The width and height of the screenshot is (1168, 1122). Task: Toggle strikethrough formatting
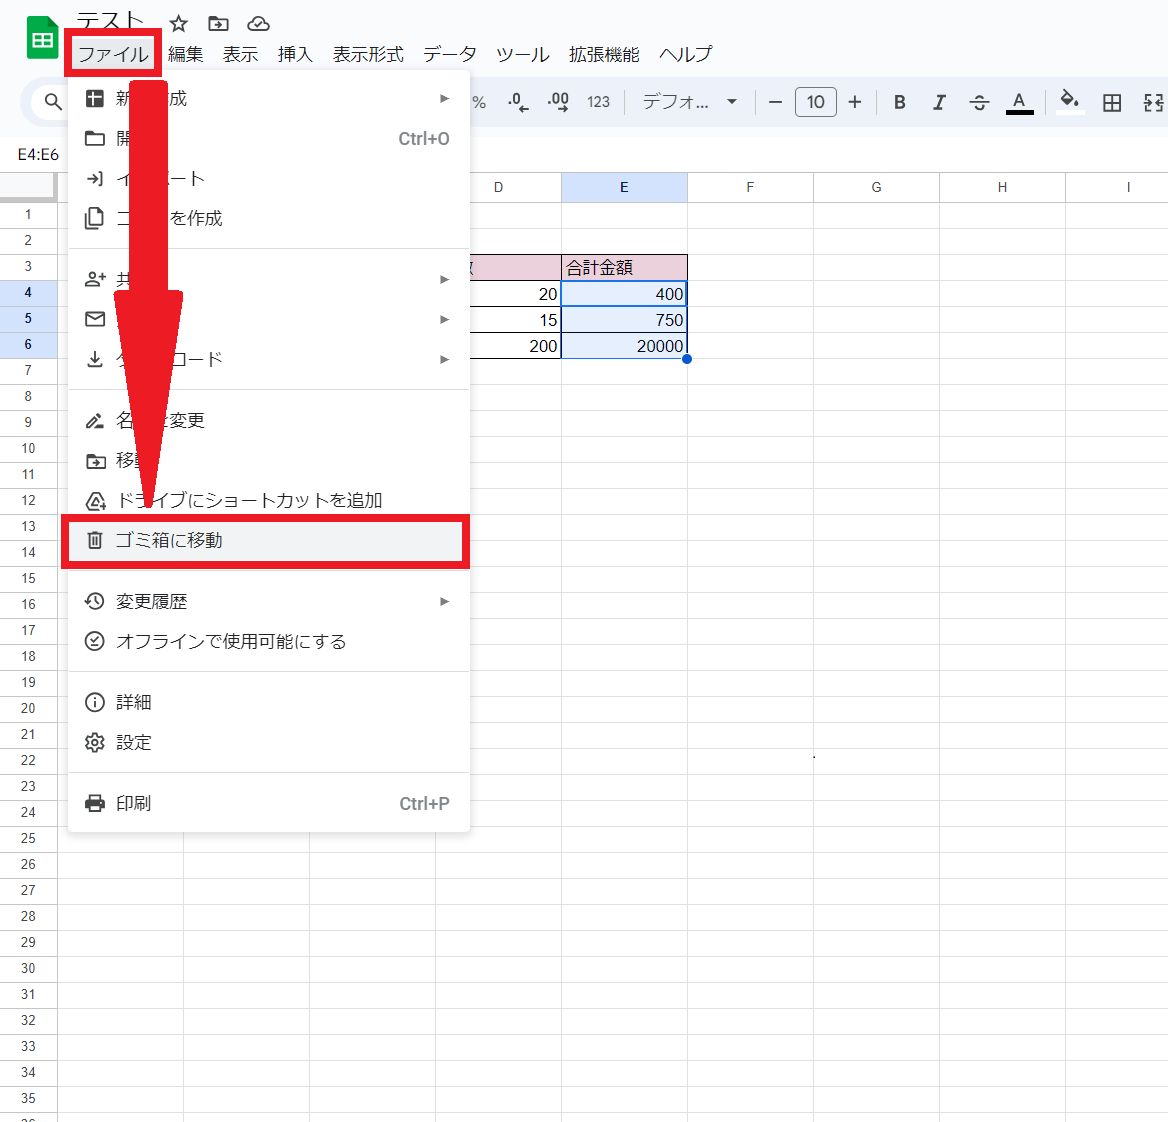point(979,102)
